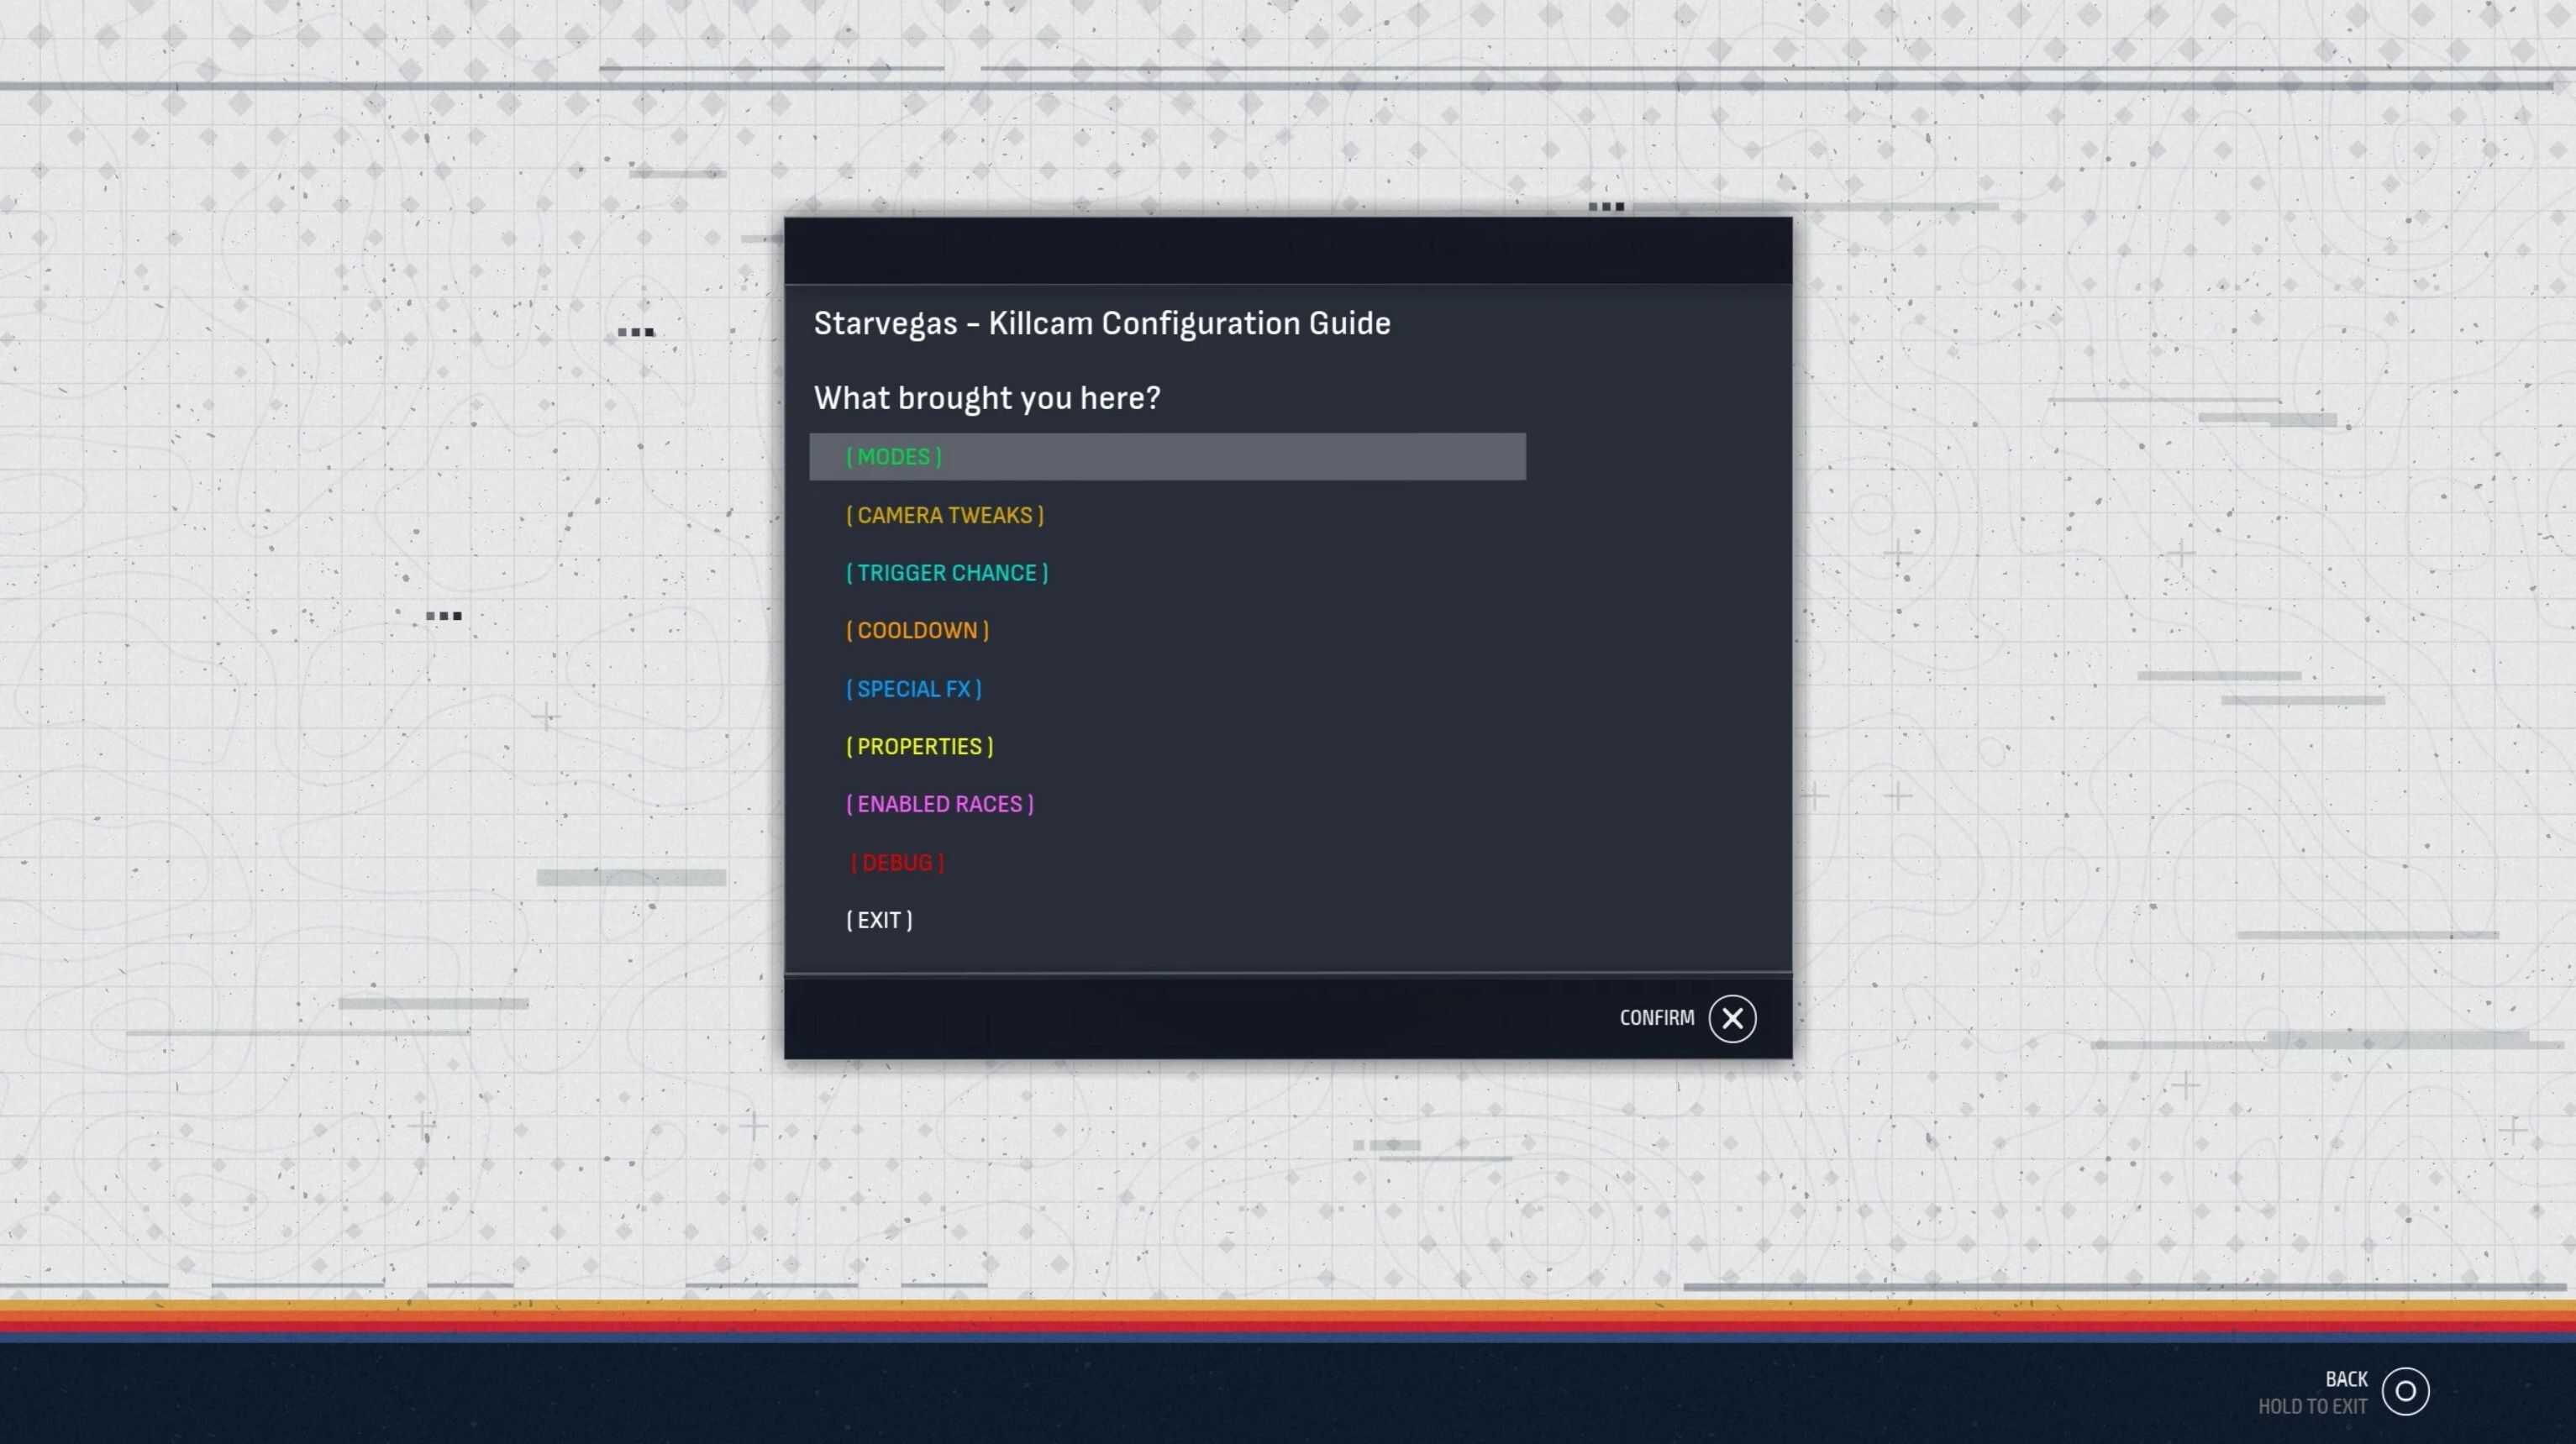Open the CAMERA TWEAKS menu entry
The image size is (2576, 1444).
(944, 515)
